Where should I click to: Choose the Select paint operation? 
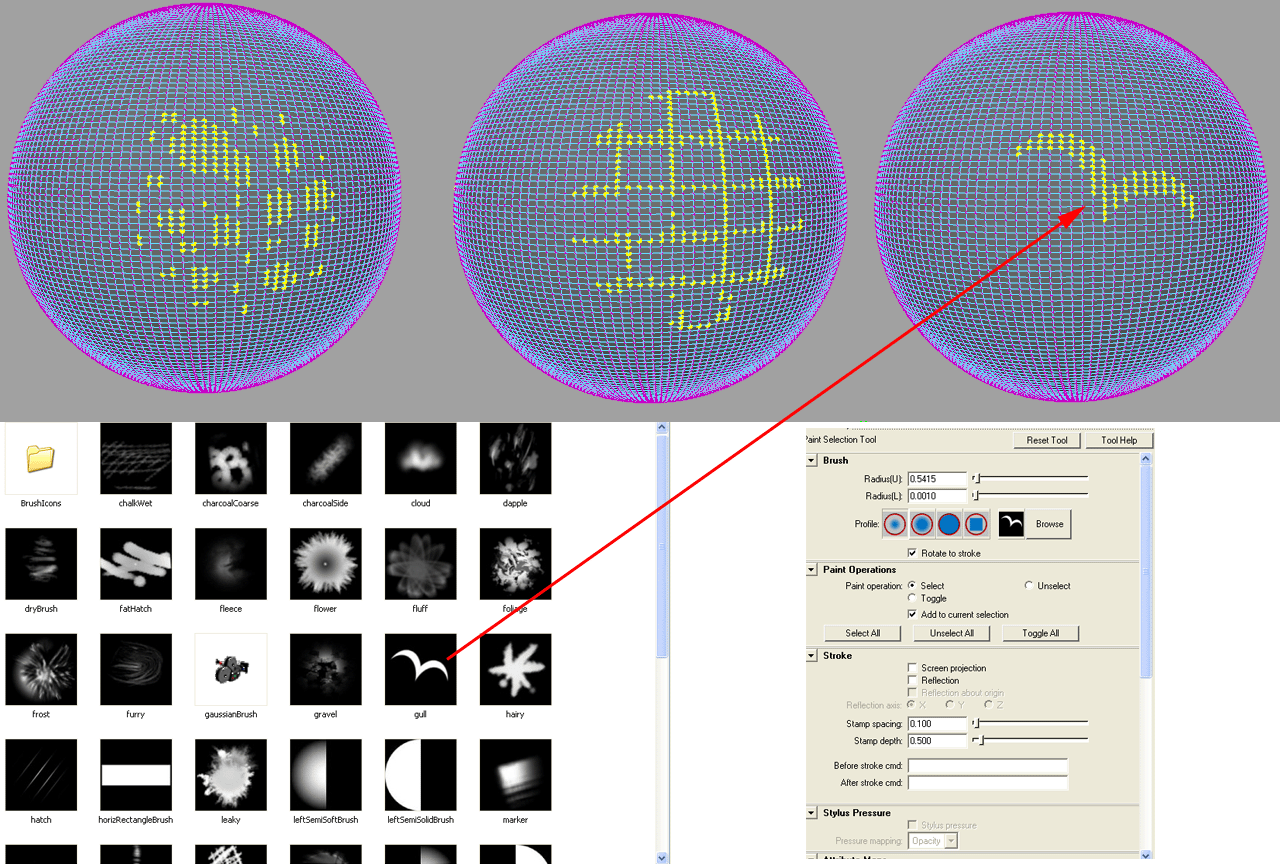tap(912, 586)
